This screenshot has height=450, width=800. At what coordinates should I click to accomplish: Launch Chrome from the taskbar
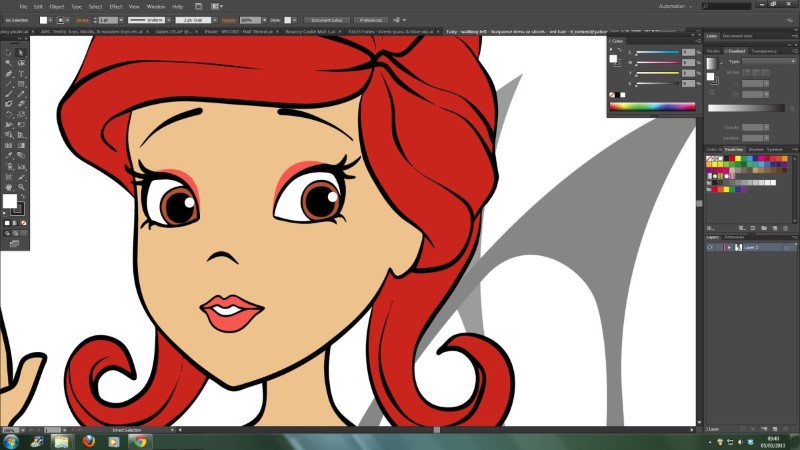pos(140,440)
